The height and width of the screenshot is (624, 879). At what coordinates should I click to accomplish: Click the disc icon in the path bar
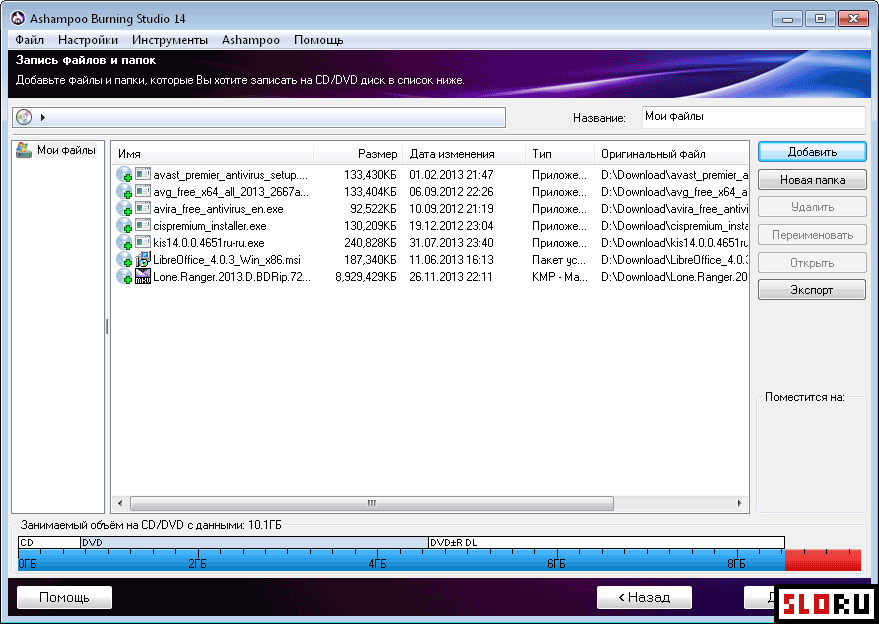[x=24, y=117]
